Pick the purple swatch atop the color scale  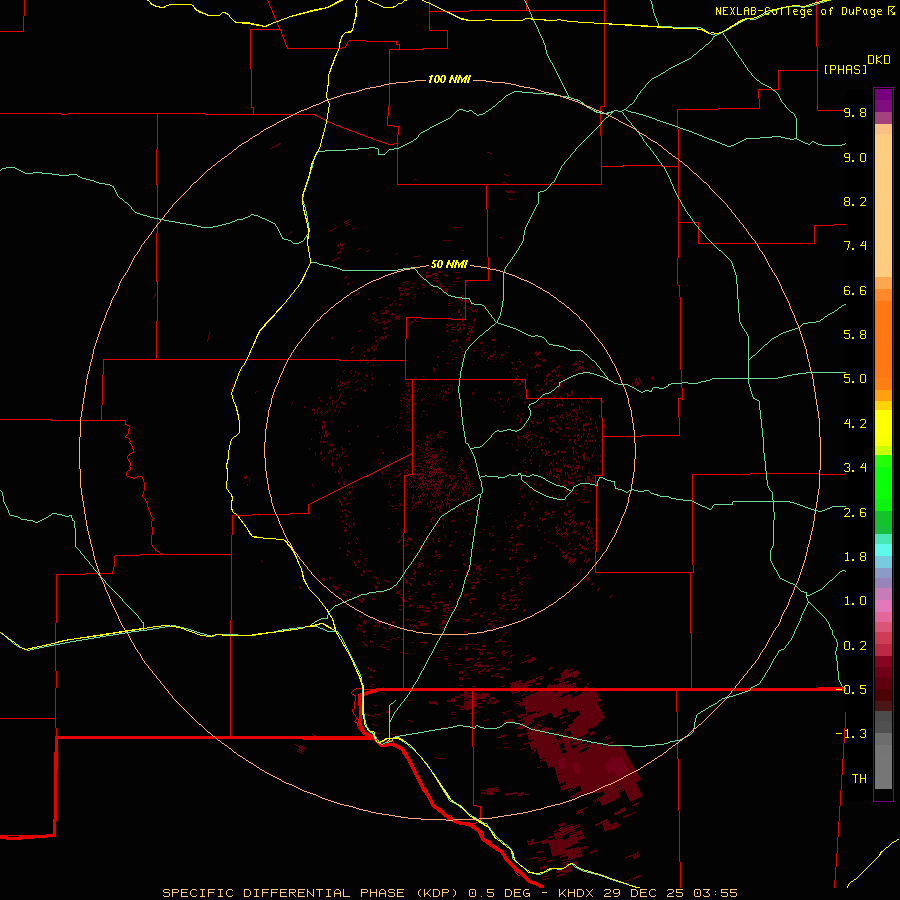coord(883,100)
